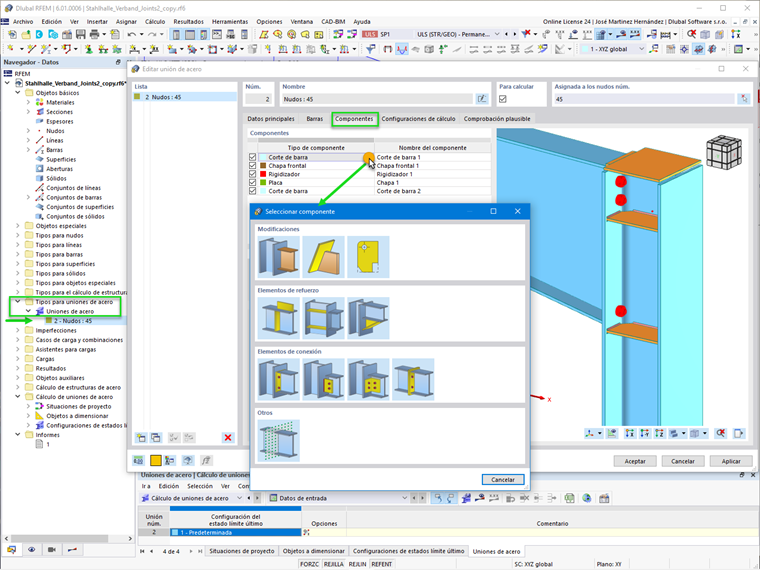The width and height of the screenshot is (760, 570).
Task: Click the Aceptar button
Action: click(635, 461)
